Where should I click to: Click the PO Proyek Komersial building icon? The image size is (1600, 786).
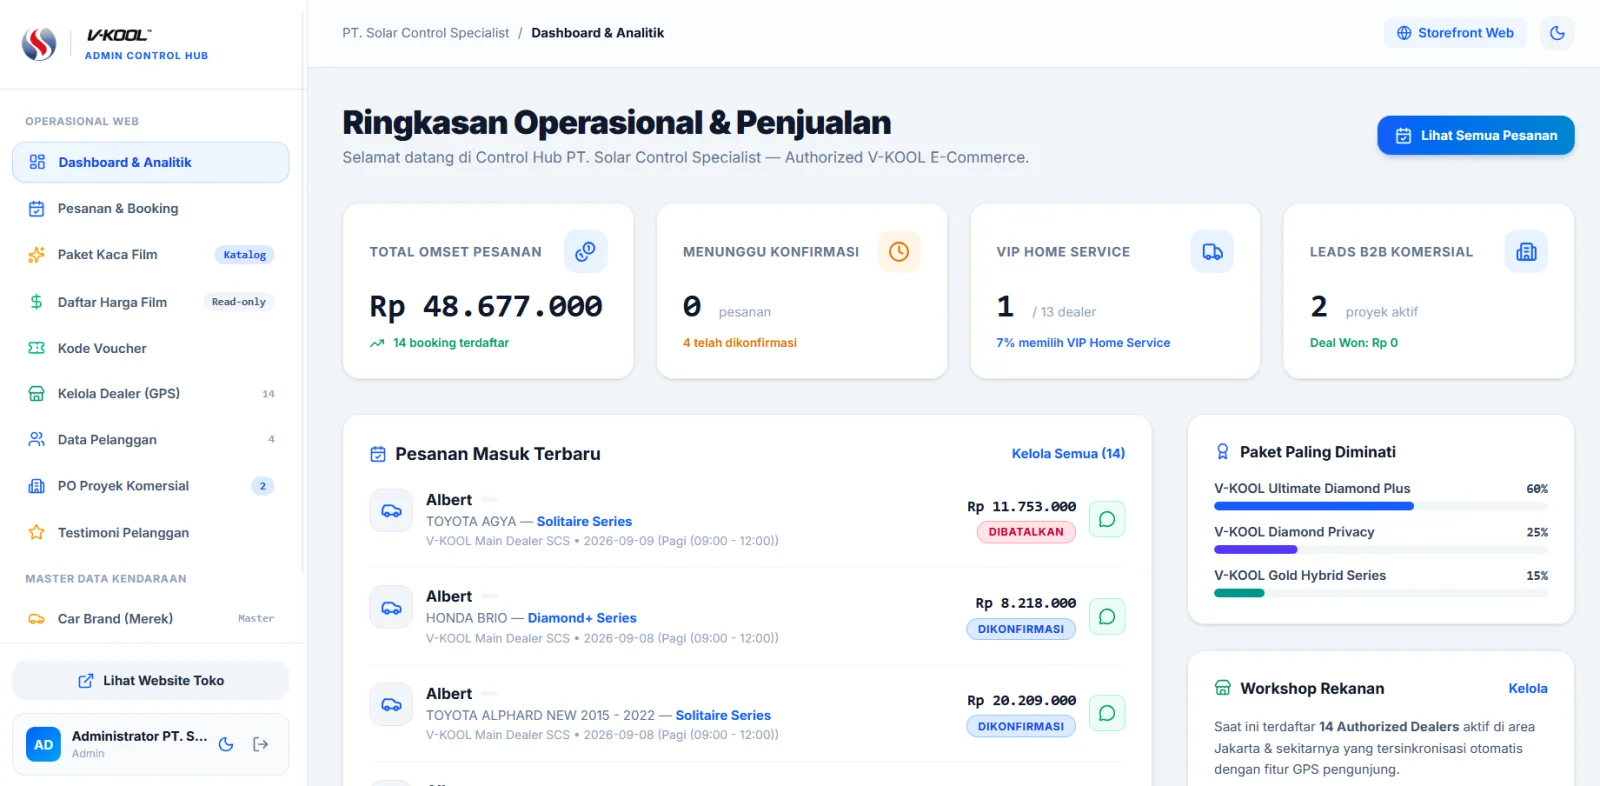click(37, 486)
